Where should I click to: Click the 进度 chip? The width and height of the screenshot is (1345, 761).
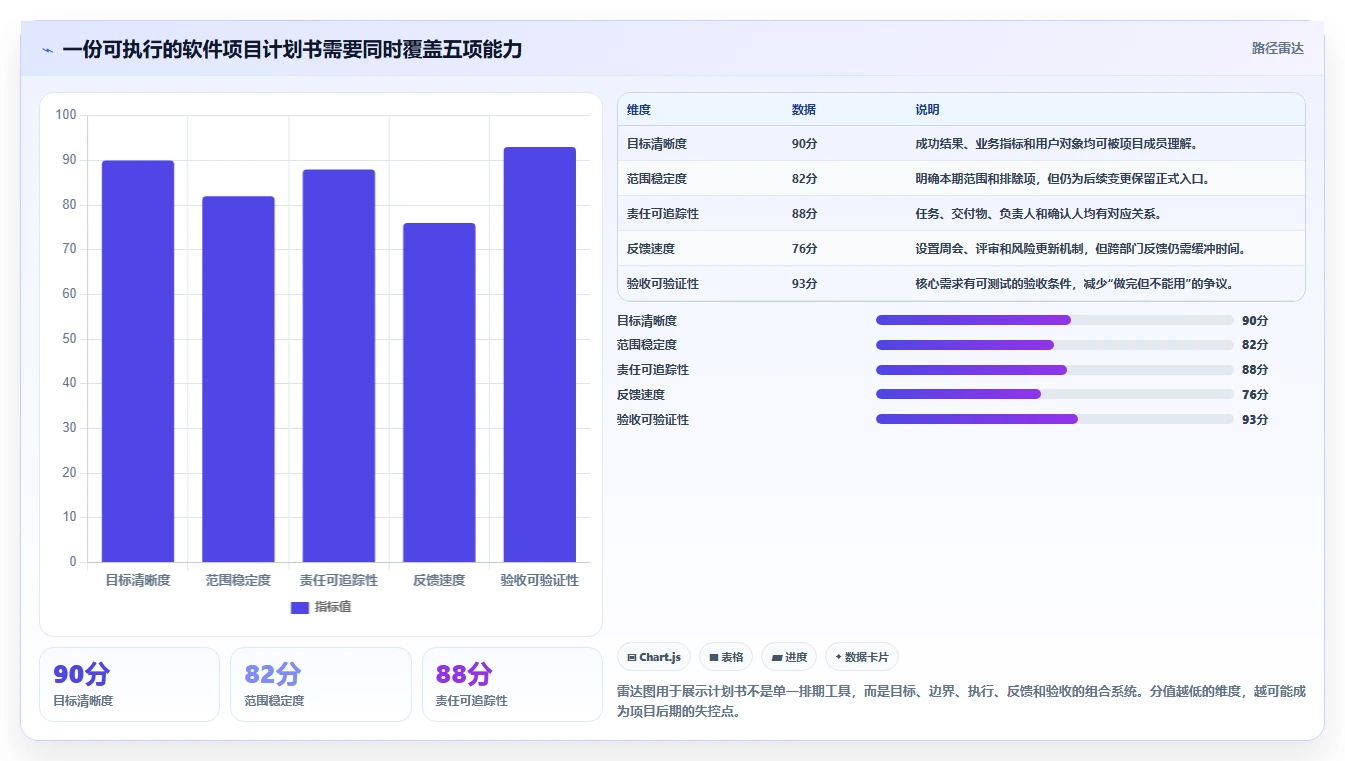(x=789, y=657)
